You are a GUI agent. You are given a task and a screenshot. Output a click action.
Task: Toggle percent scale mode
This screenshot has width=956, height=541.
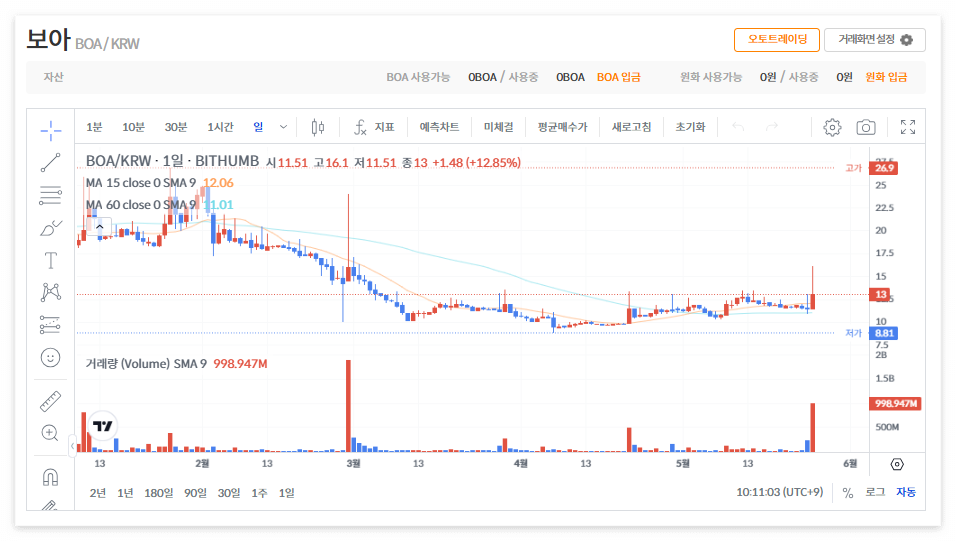click(x=847, y=493)
